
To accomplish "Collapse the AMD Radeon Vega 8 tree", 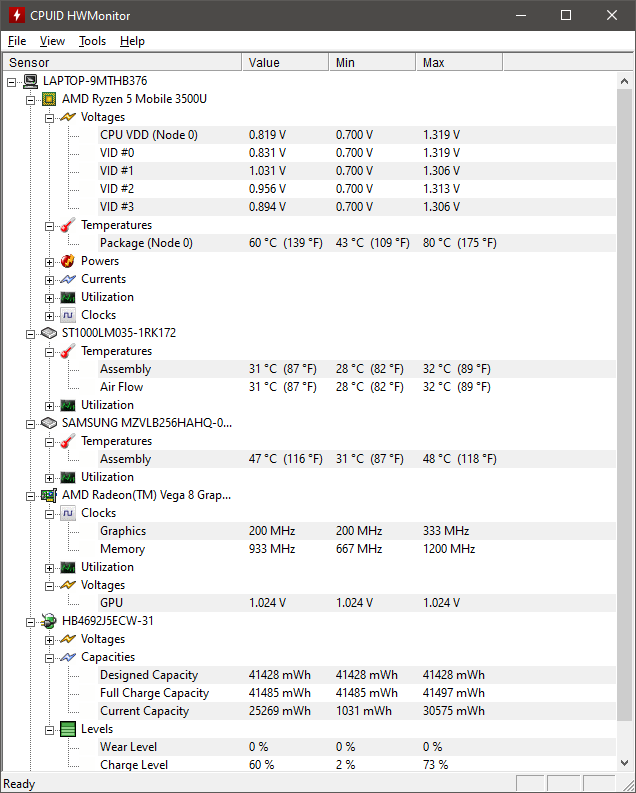I will (30, 496).
